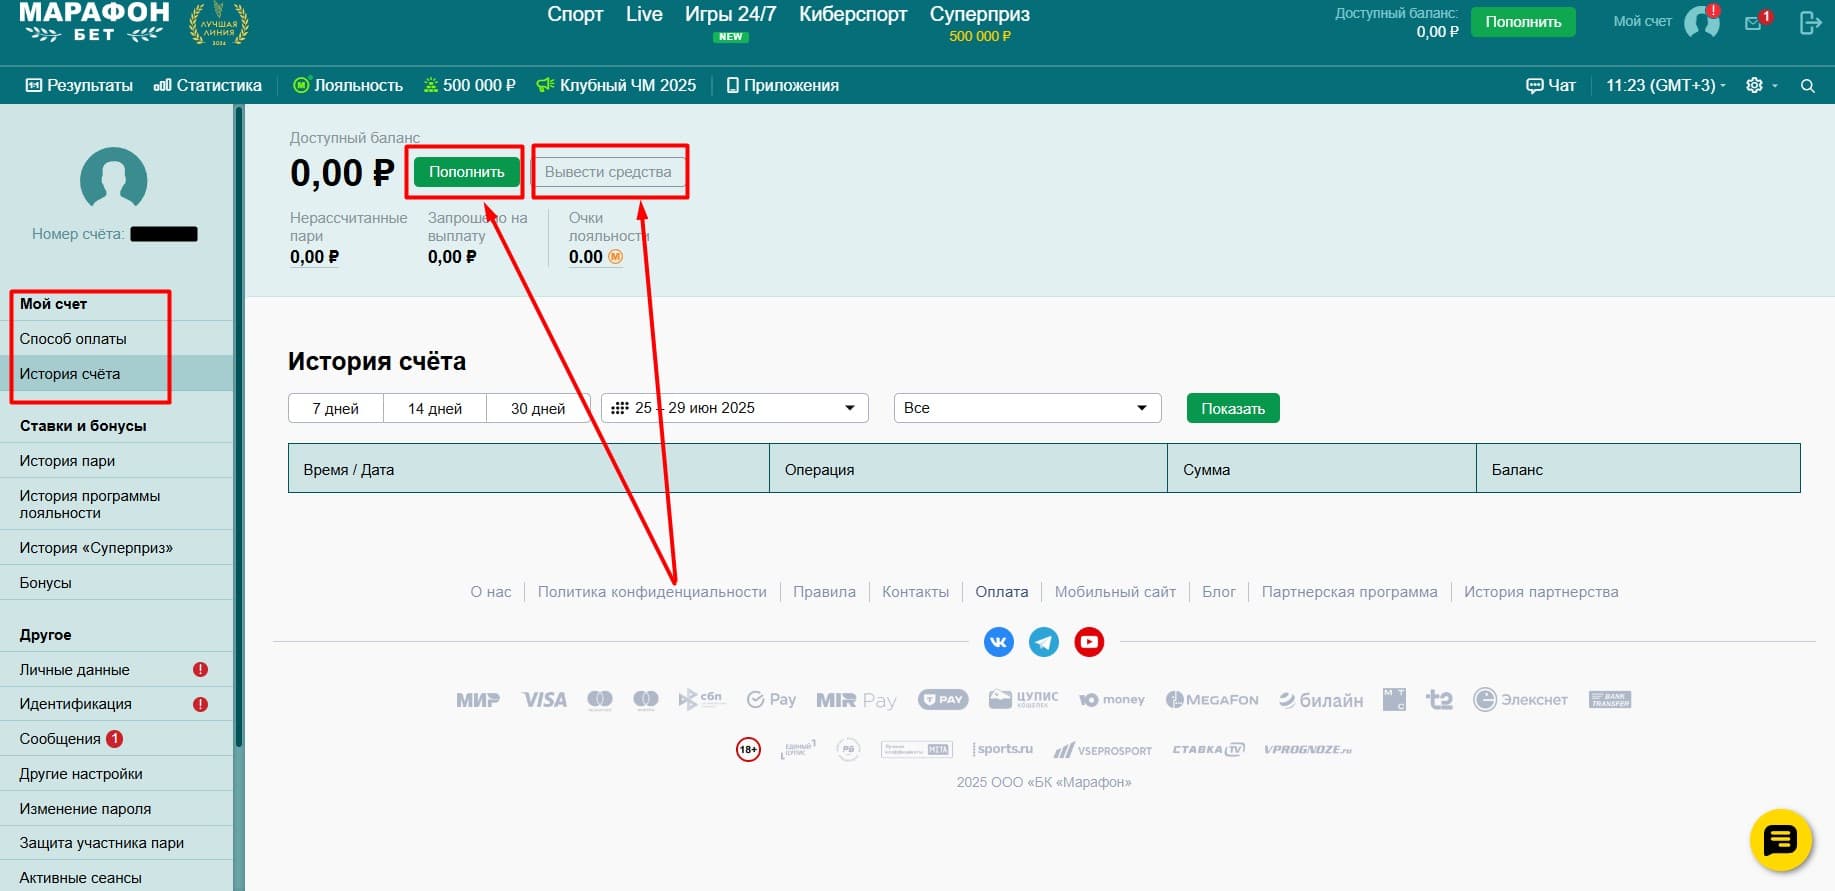Open the Чат link in toolbar
This screenshot has height=891, width=1835.
1551,86
